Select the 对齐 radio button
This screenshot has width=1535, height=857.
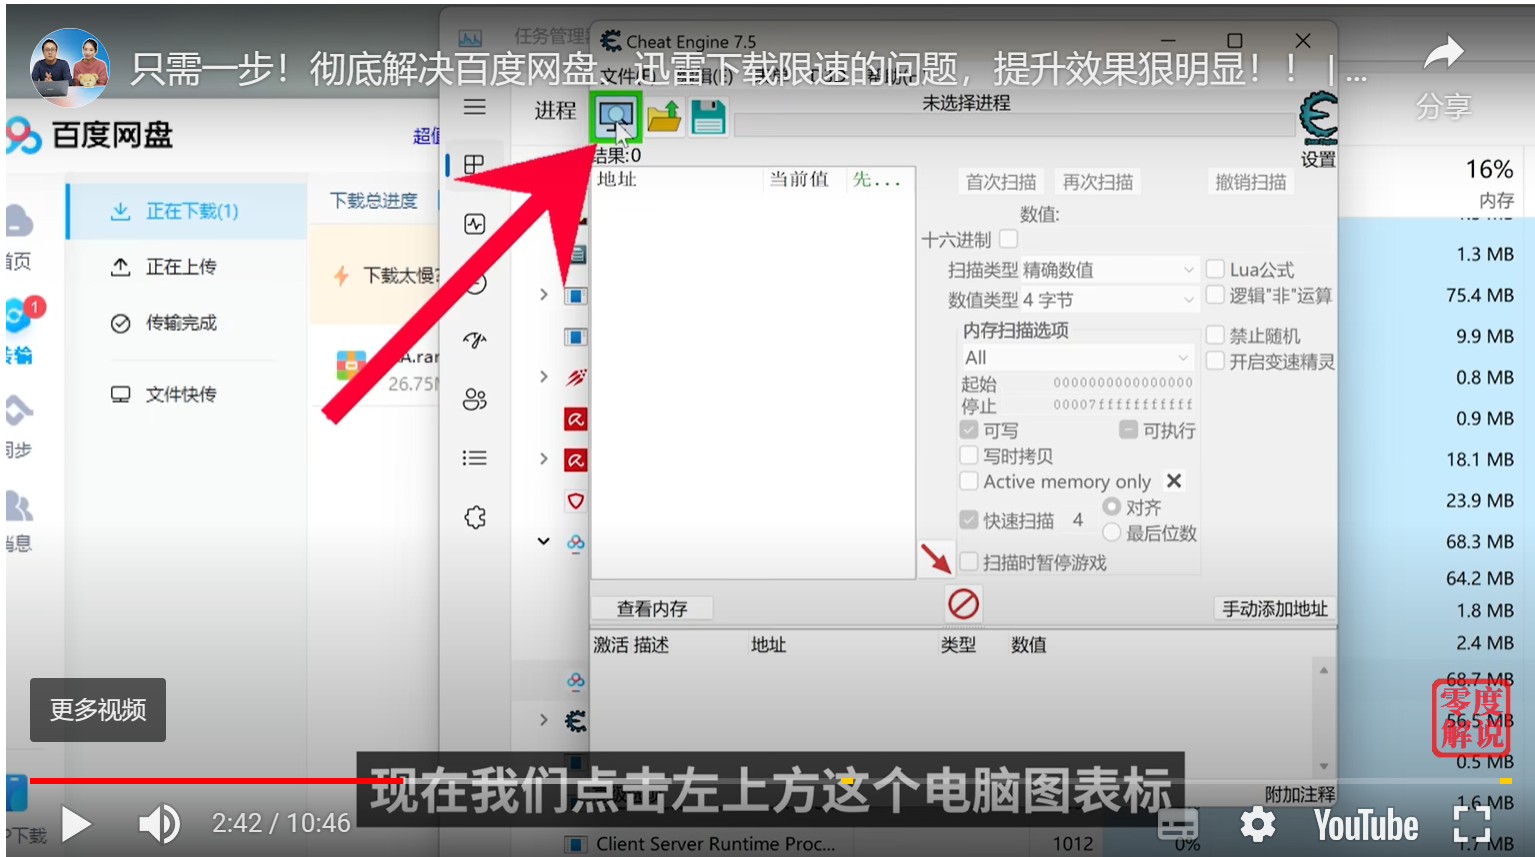[x=1111, y=507]
